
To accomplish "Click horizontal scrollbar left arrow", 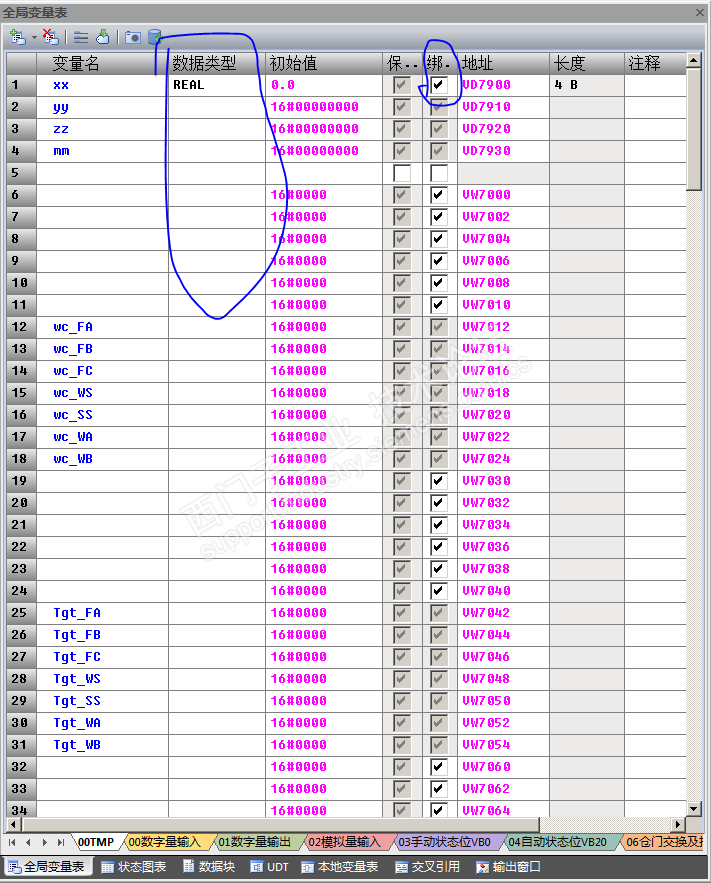I will (x=14, y=824).
